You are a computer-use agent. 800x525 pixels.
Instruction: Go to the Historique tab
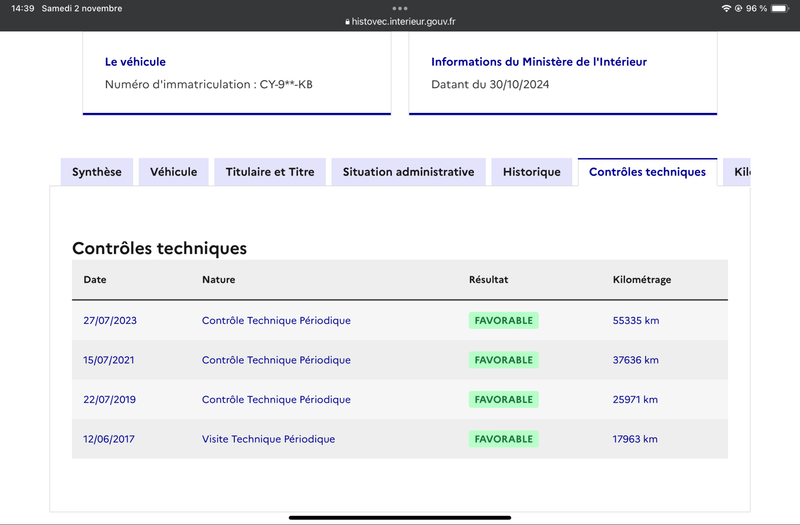tap(532, 172)
